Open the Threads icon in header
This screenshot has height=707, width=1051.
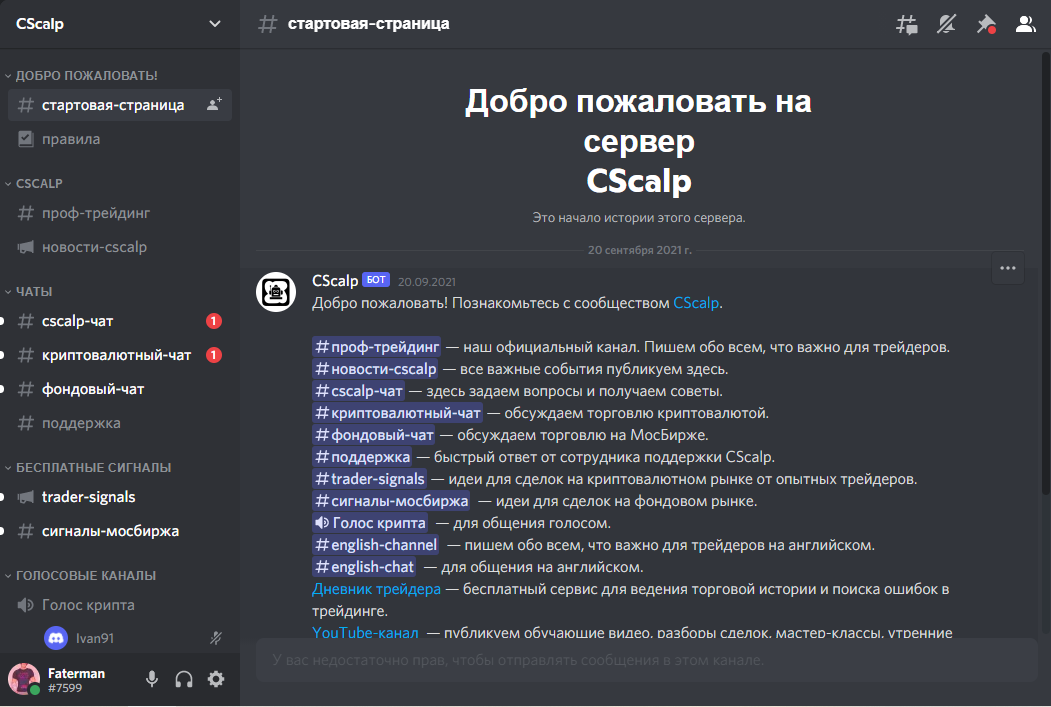(907, 25)
